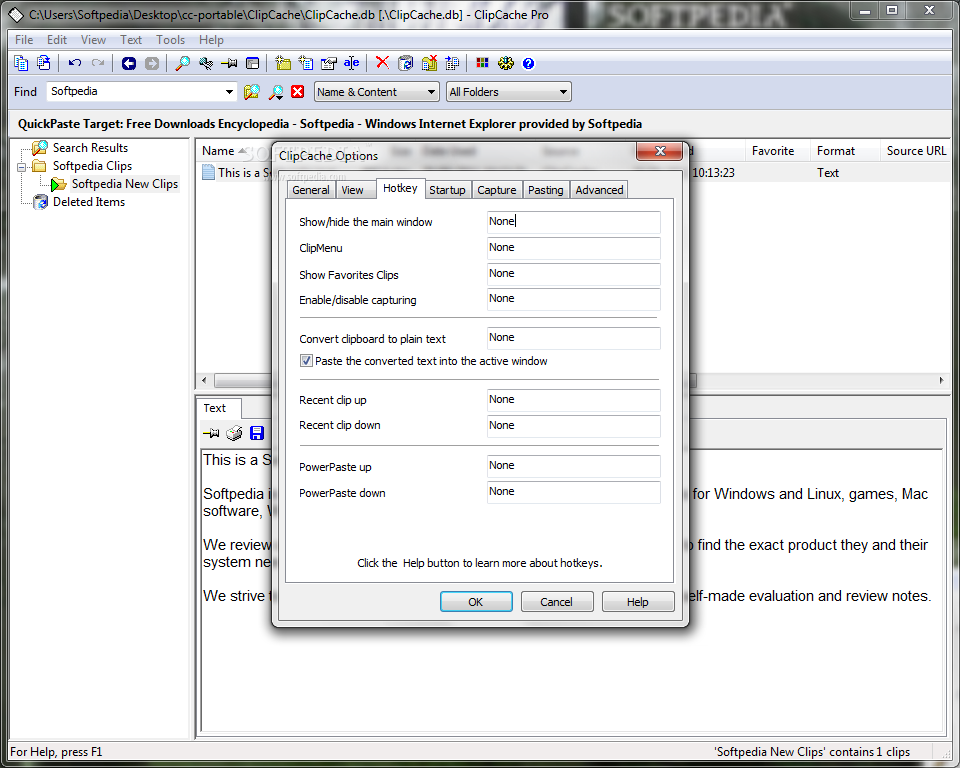The image size is (960, 768).
Task: Select Search Results in folder tree
Action: [90, 148]
